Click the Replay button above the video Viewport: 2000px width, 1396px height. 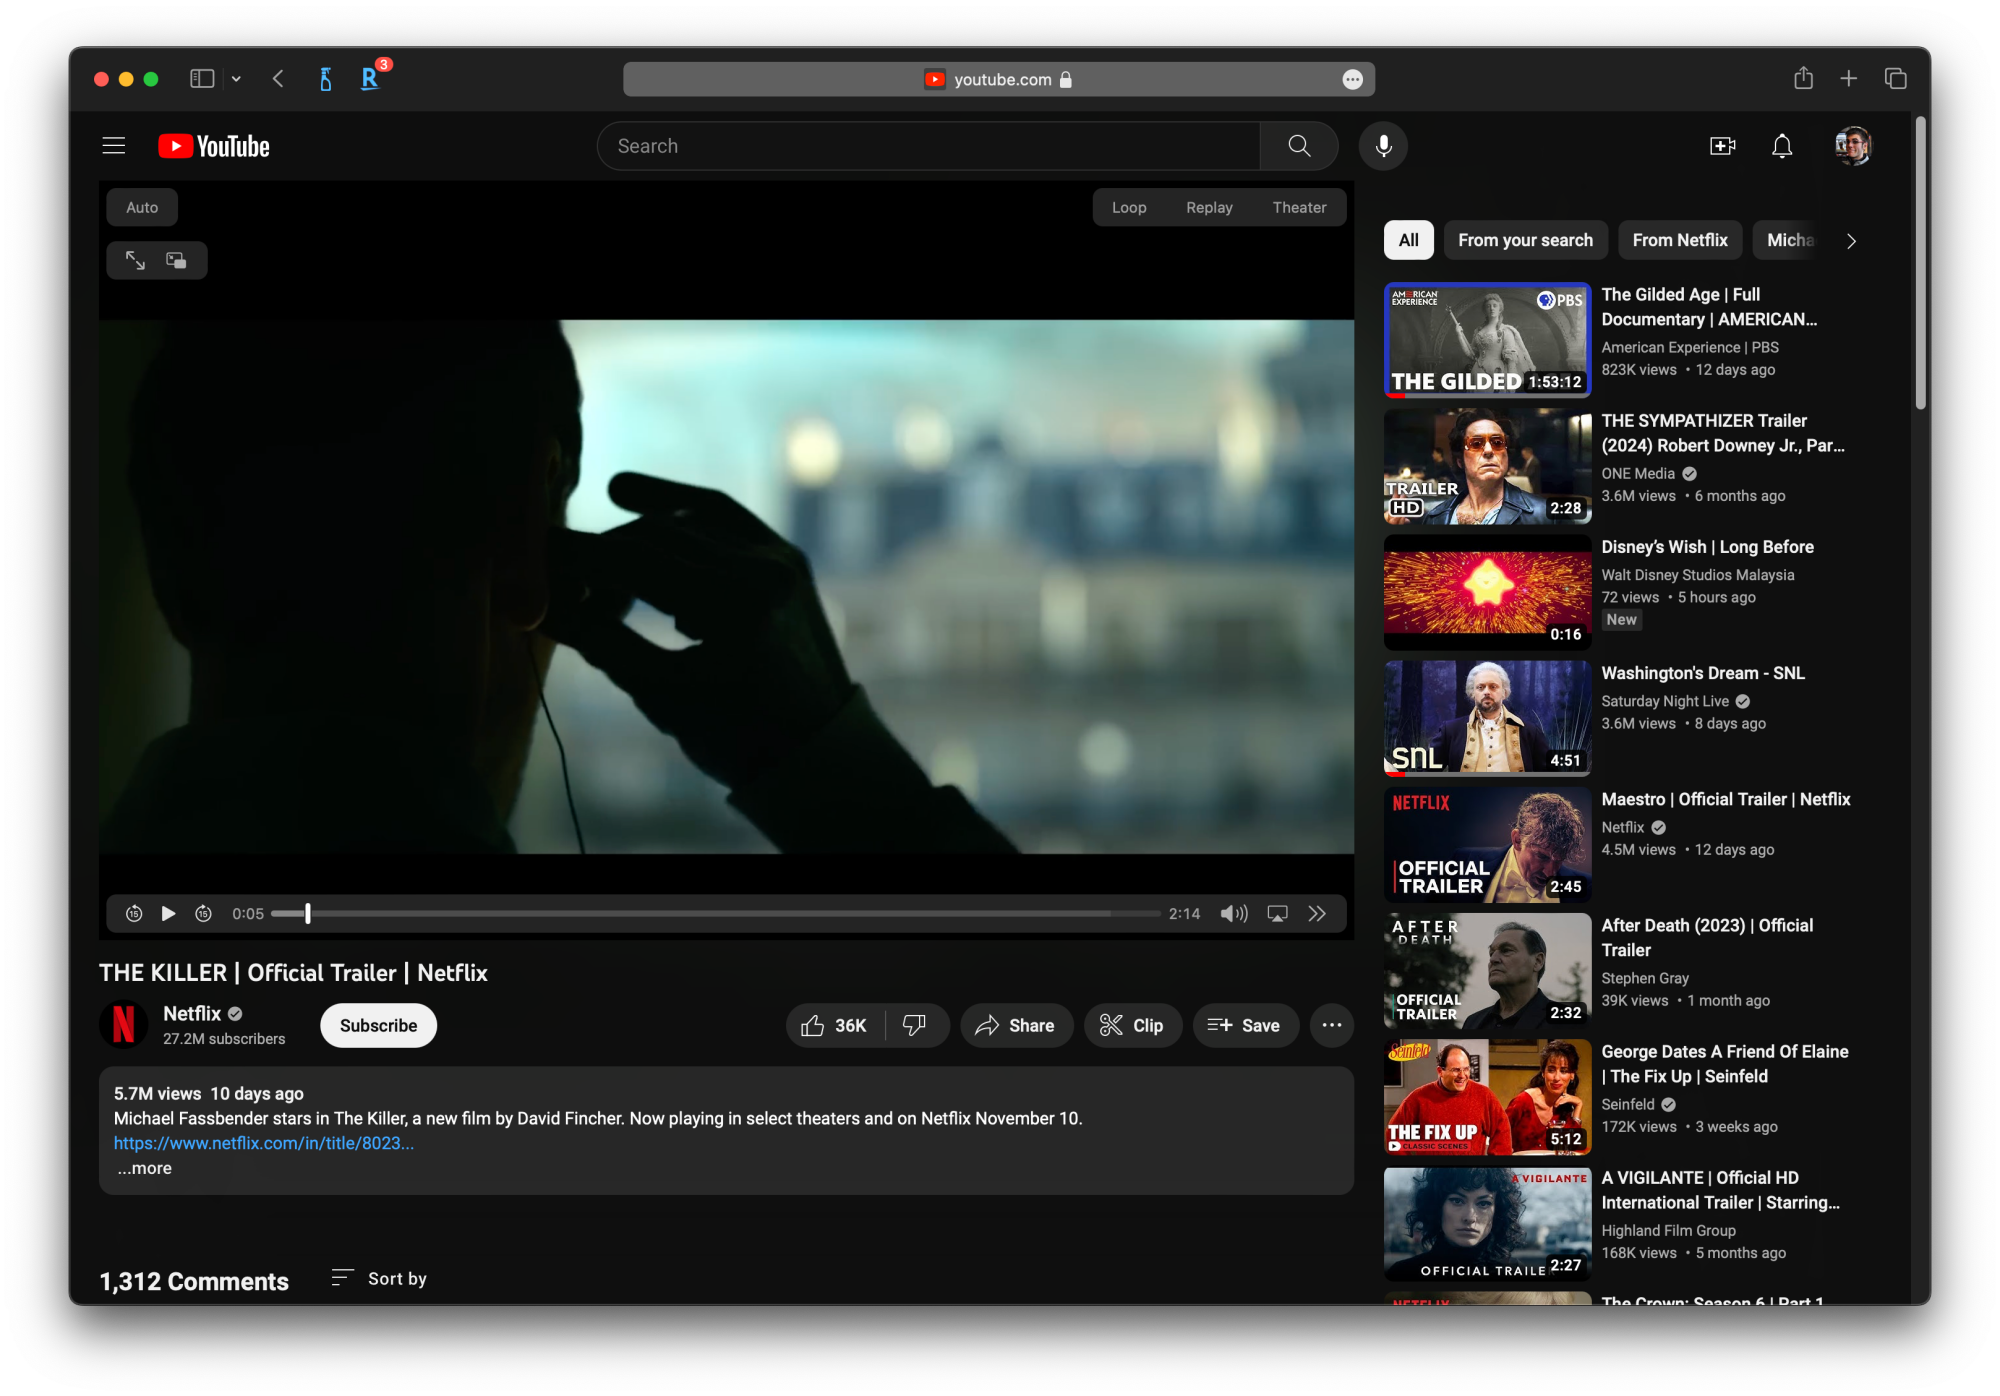1209,207
